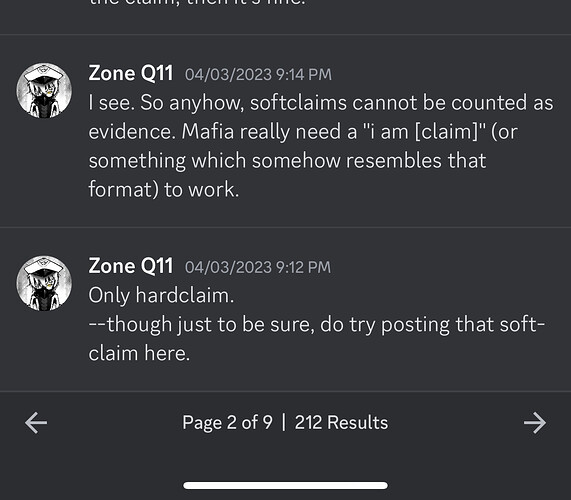Open Zone Q11's avatar on the 9:12 PM message
This screenshot has height=500, width=571.
click(x=44, y=283)
